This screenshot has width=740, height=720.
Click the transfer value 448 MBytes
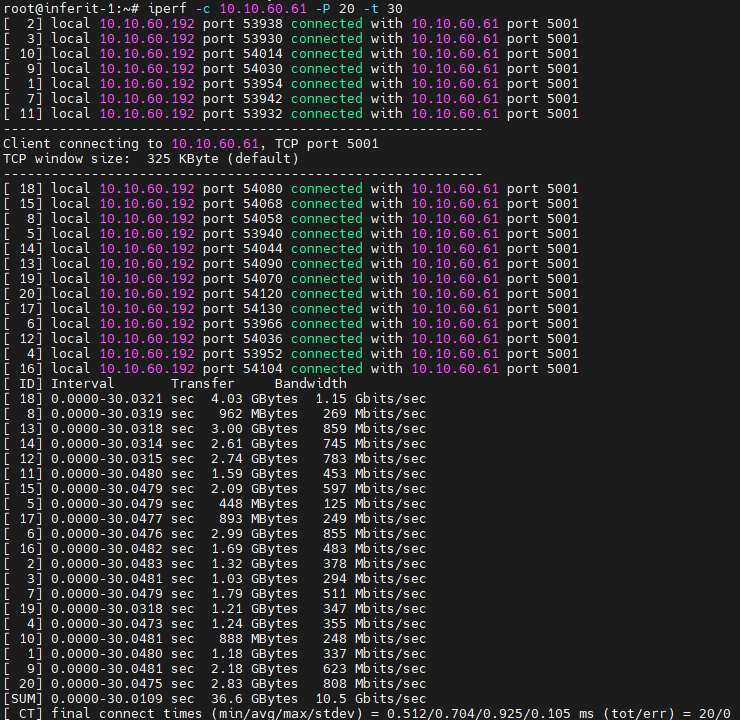click(259, 504)
